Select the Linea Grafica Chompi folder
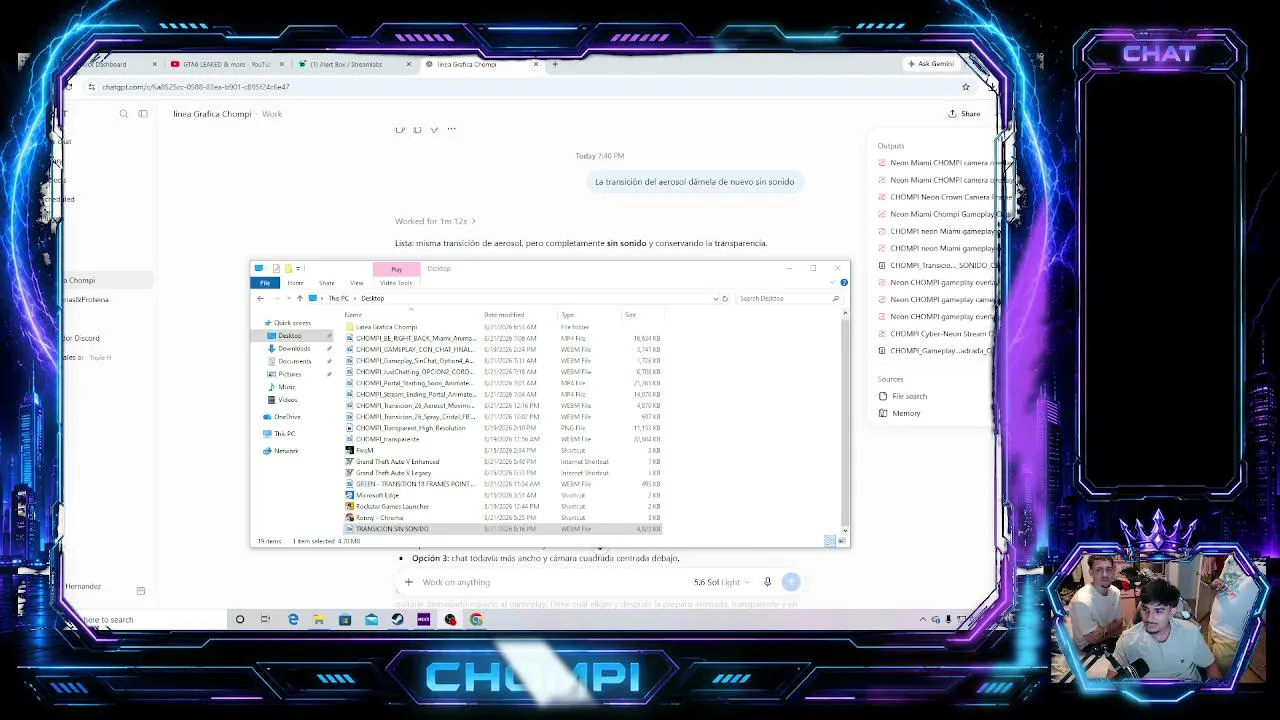 [386, 327]
